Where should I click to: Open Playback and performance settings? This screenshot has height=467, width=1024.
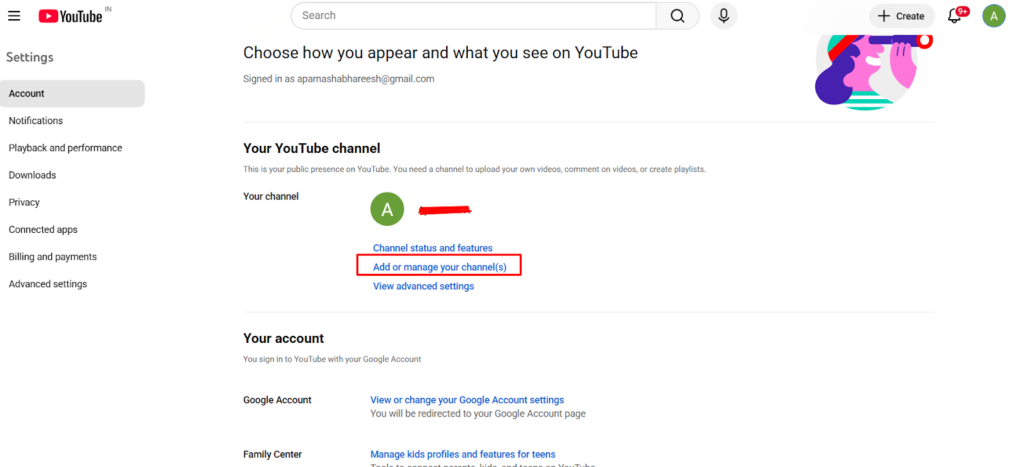point(65,148)
